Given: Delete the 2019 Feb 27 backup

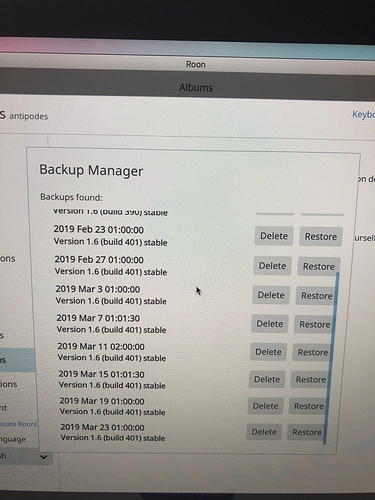Looking at the screenshot, I should click(x=272, y=266).
